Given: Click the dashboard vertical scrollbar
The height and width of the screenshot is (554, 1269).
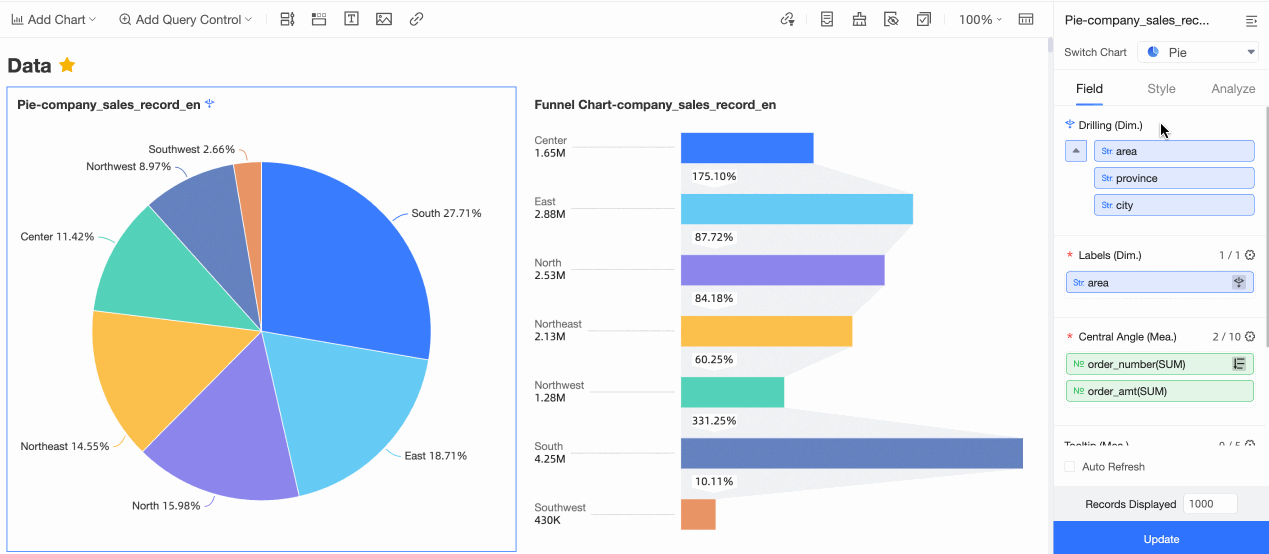Looking at the screenshot, I should pos(1048,45).
